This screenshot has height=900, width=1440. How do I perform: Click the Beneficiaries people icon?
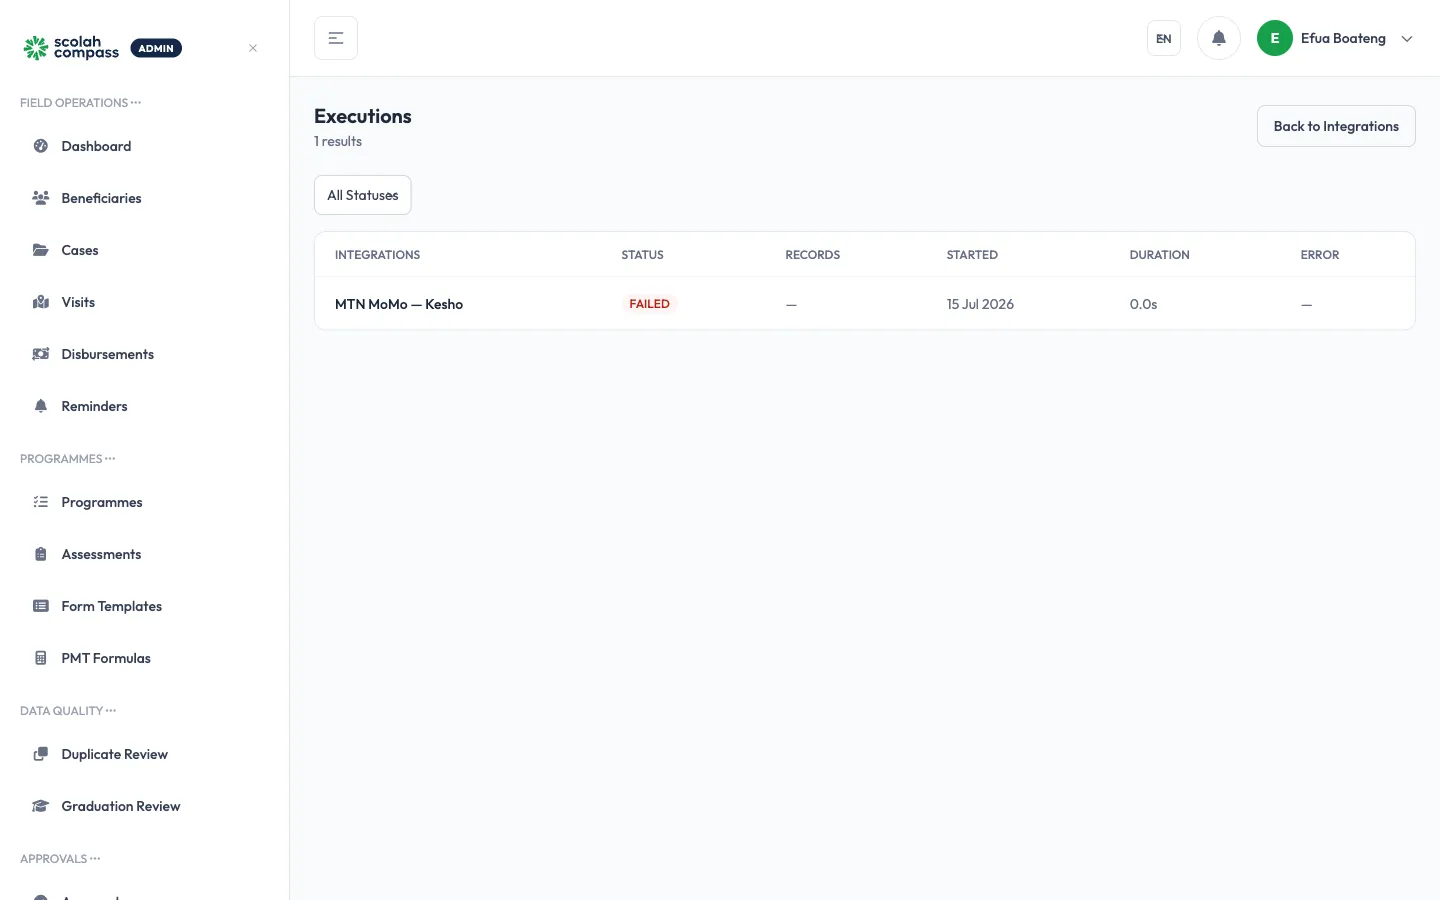[x=41, y=198]
